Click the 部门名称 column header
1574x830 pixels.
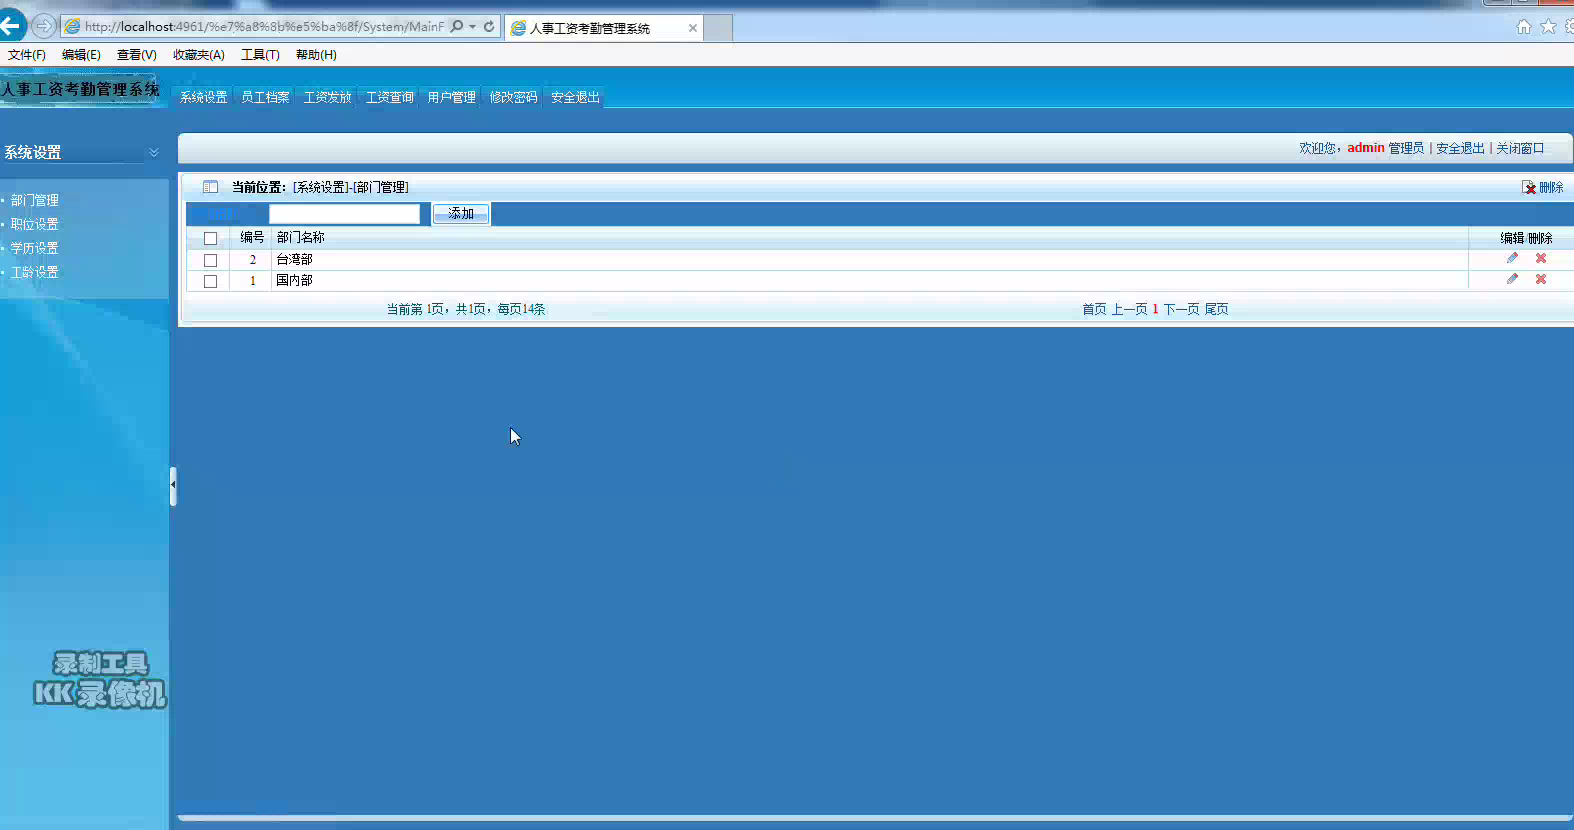point(300,237)
